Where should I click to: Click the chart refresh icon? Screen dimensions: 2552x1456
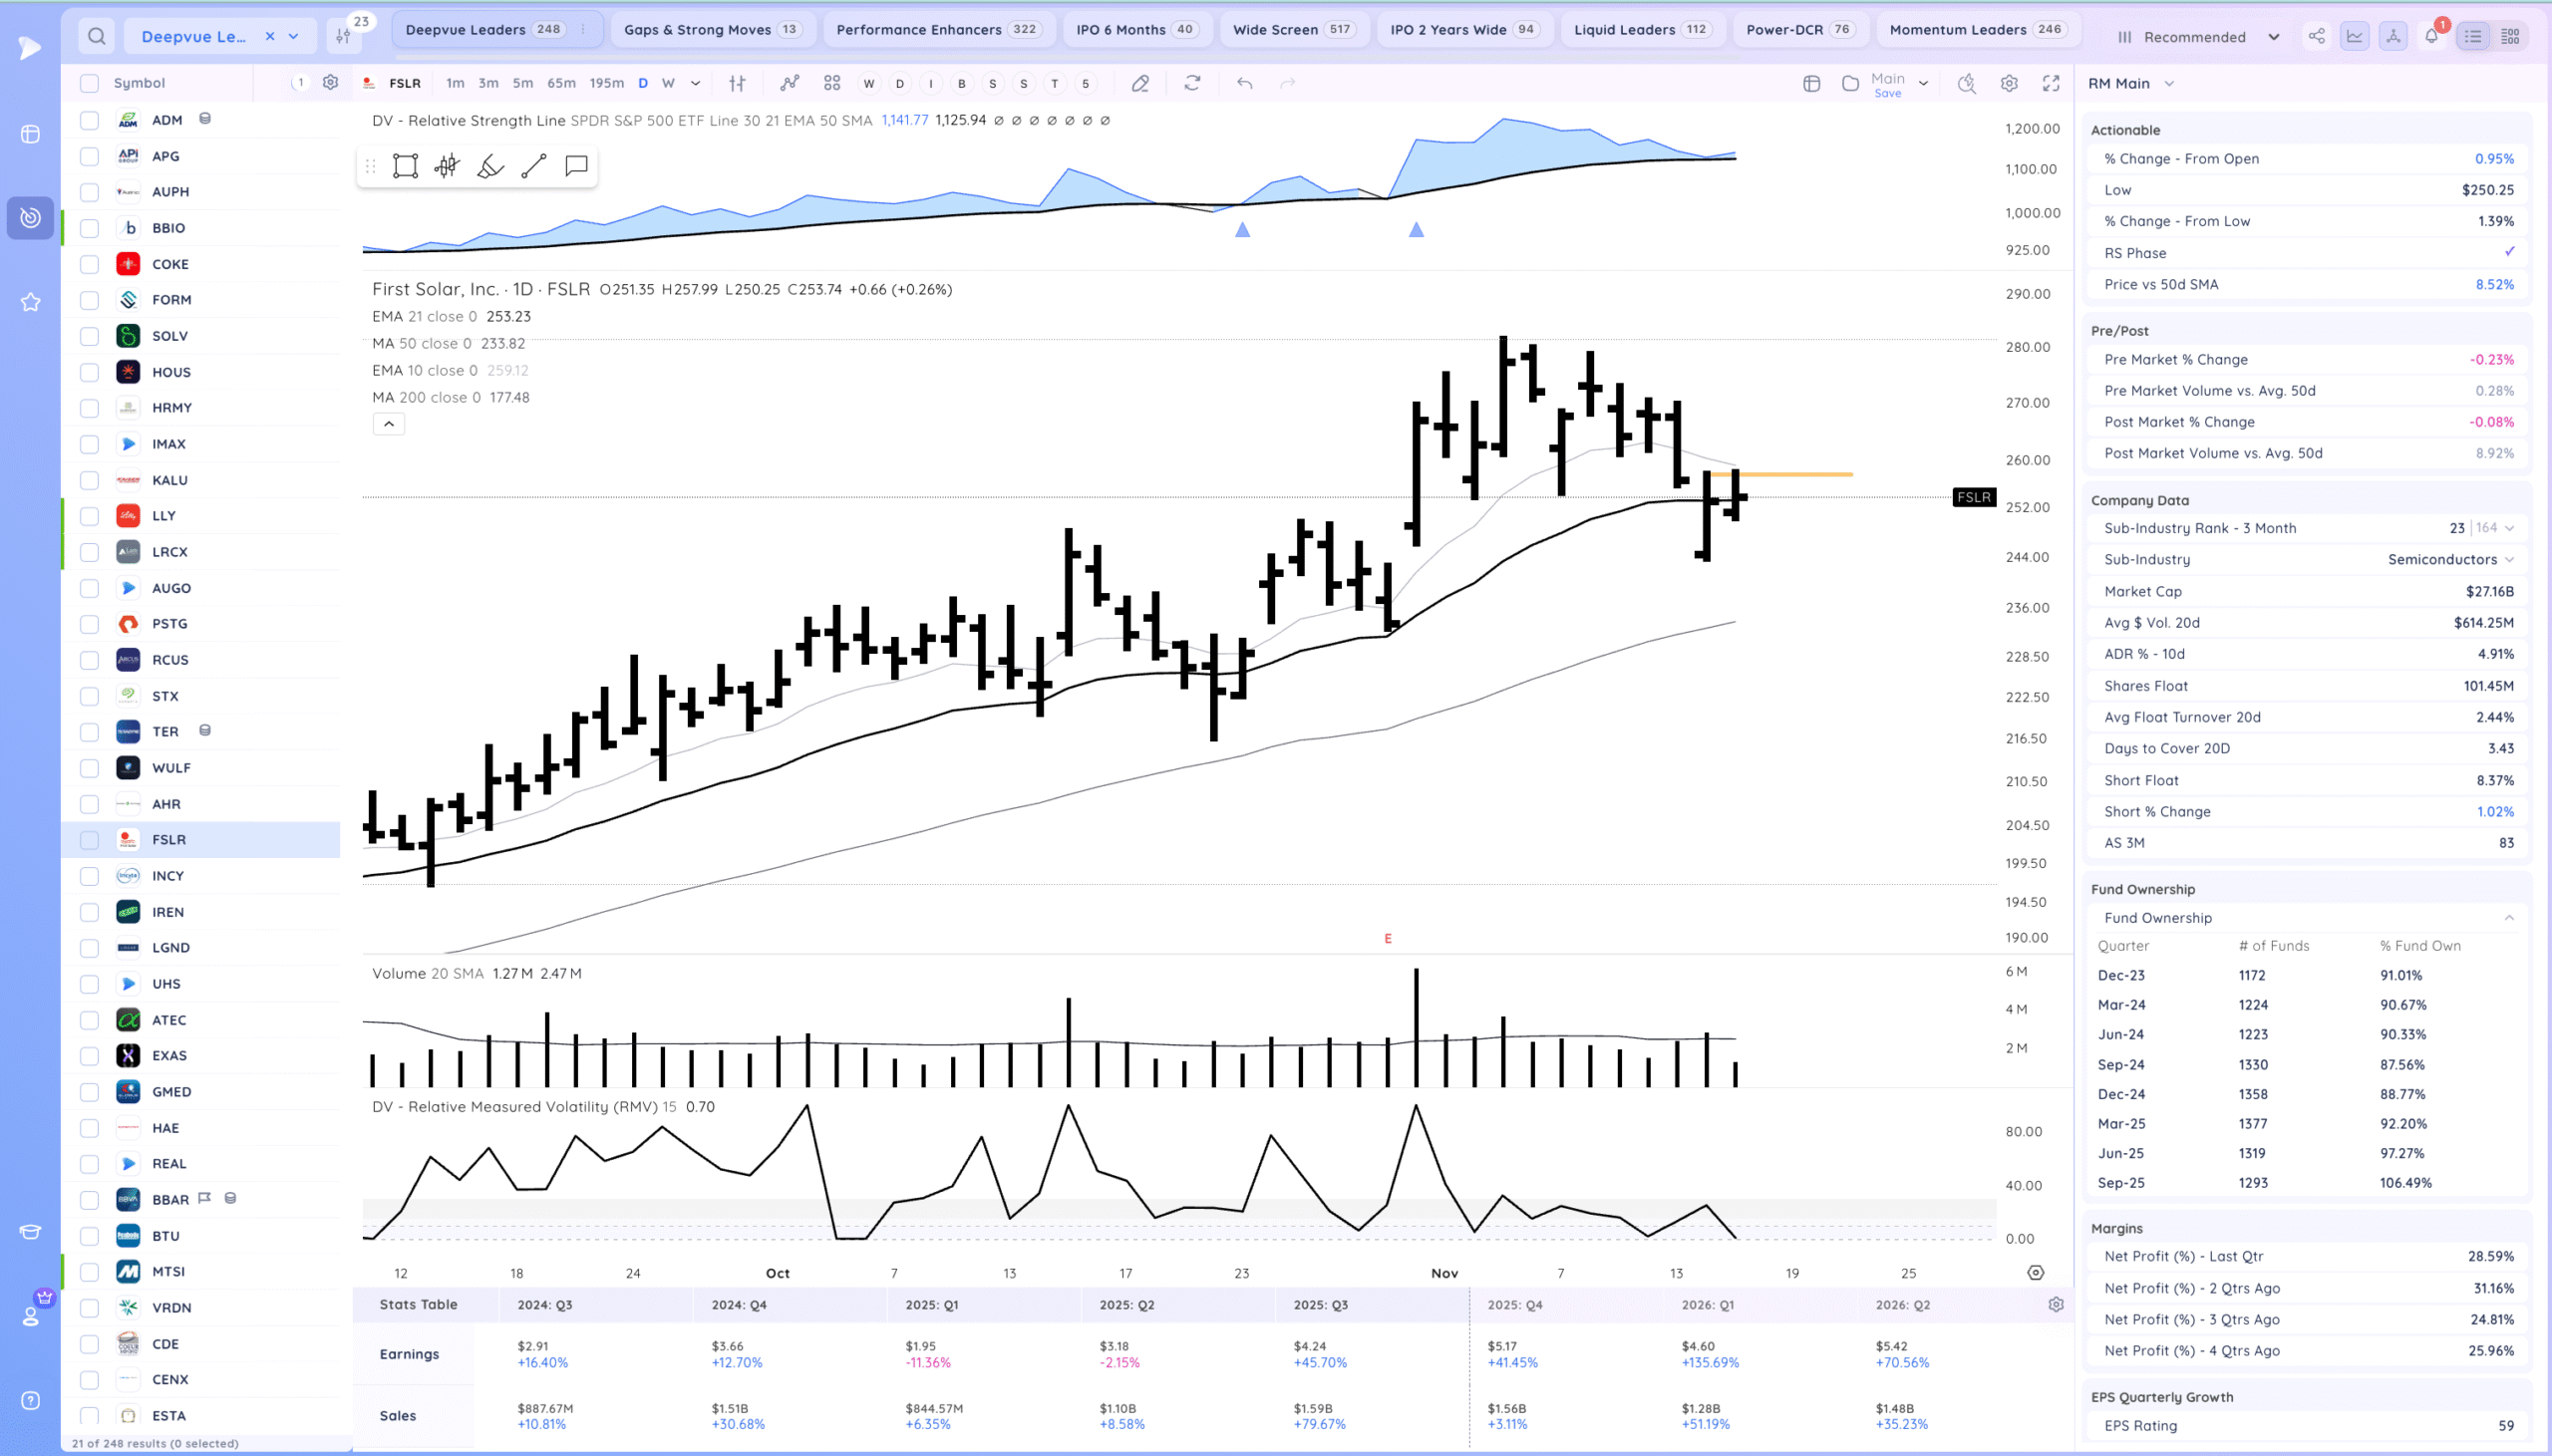pos(1192,84)
